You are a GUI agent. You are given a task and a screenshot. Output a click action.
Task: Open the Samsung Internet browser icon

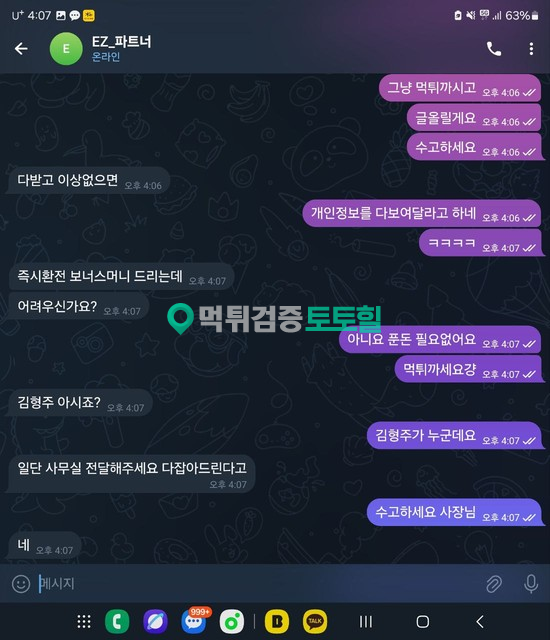(x=155, y=622)
